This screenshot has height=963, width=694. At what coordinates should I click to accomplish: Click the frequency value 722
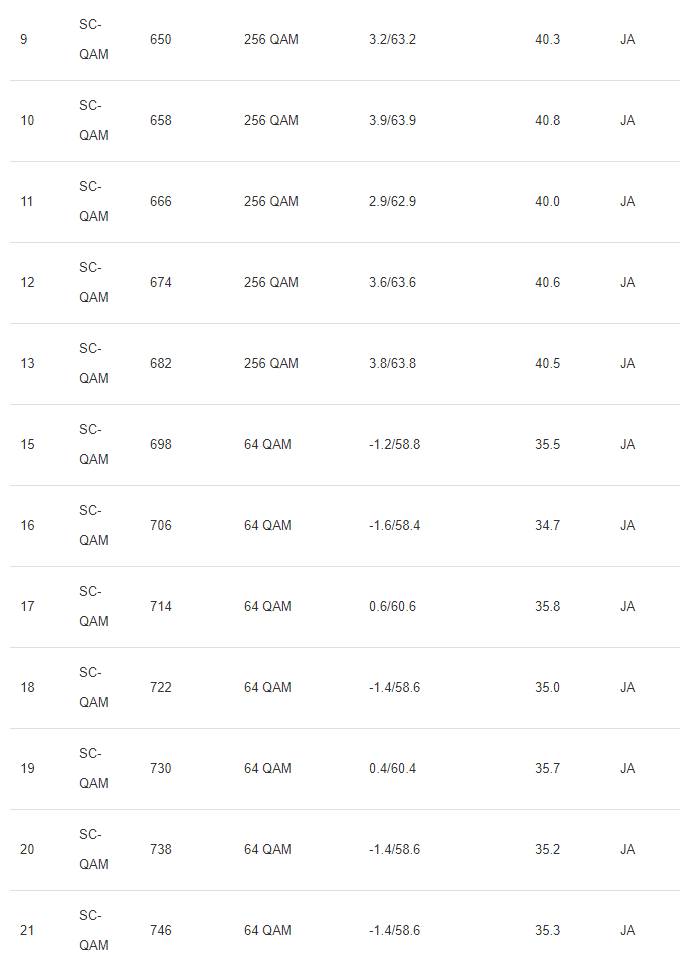pyautogui.click(x=160, y=688)
